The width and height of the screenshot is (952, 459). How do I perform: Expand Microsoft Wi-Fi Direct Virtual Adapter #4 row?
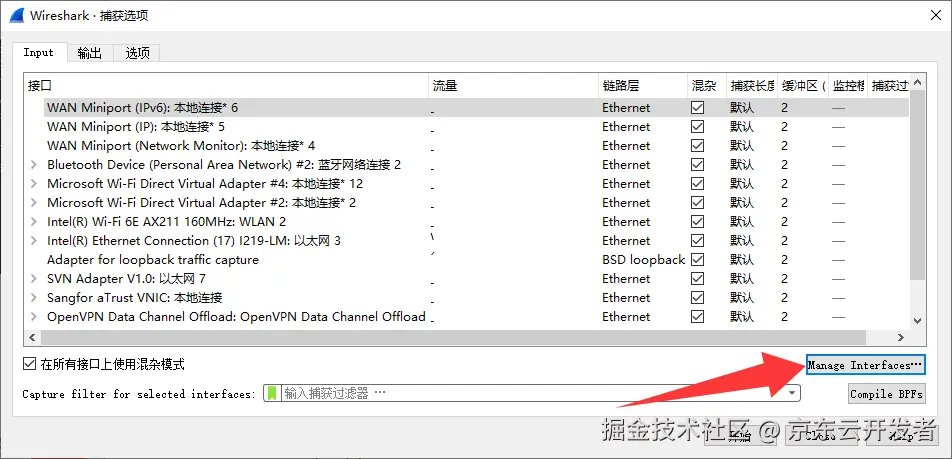34,183
